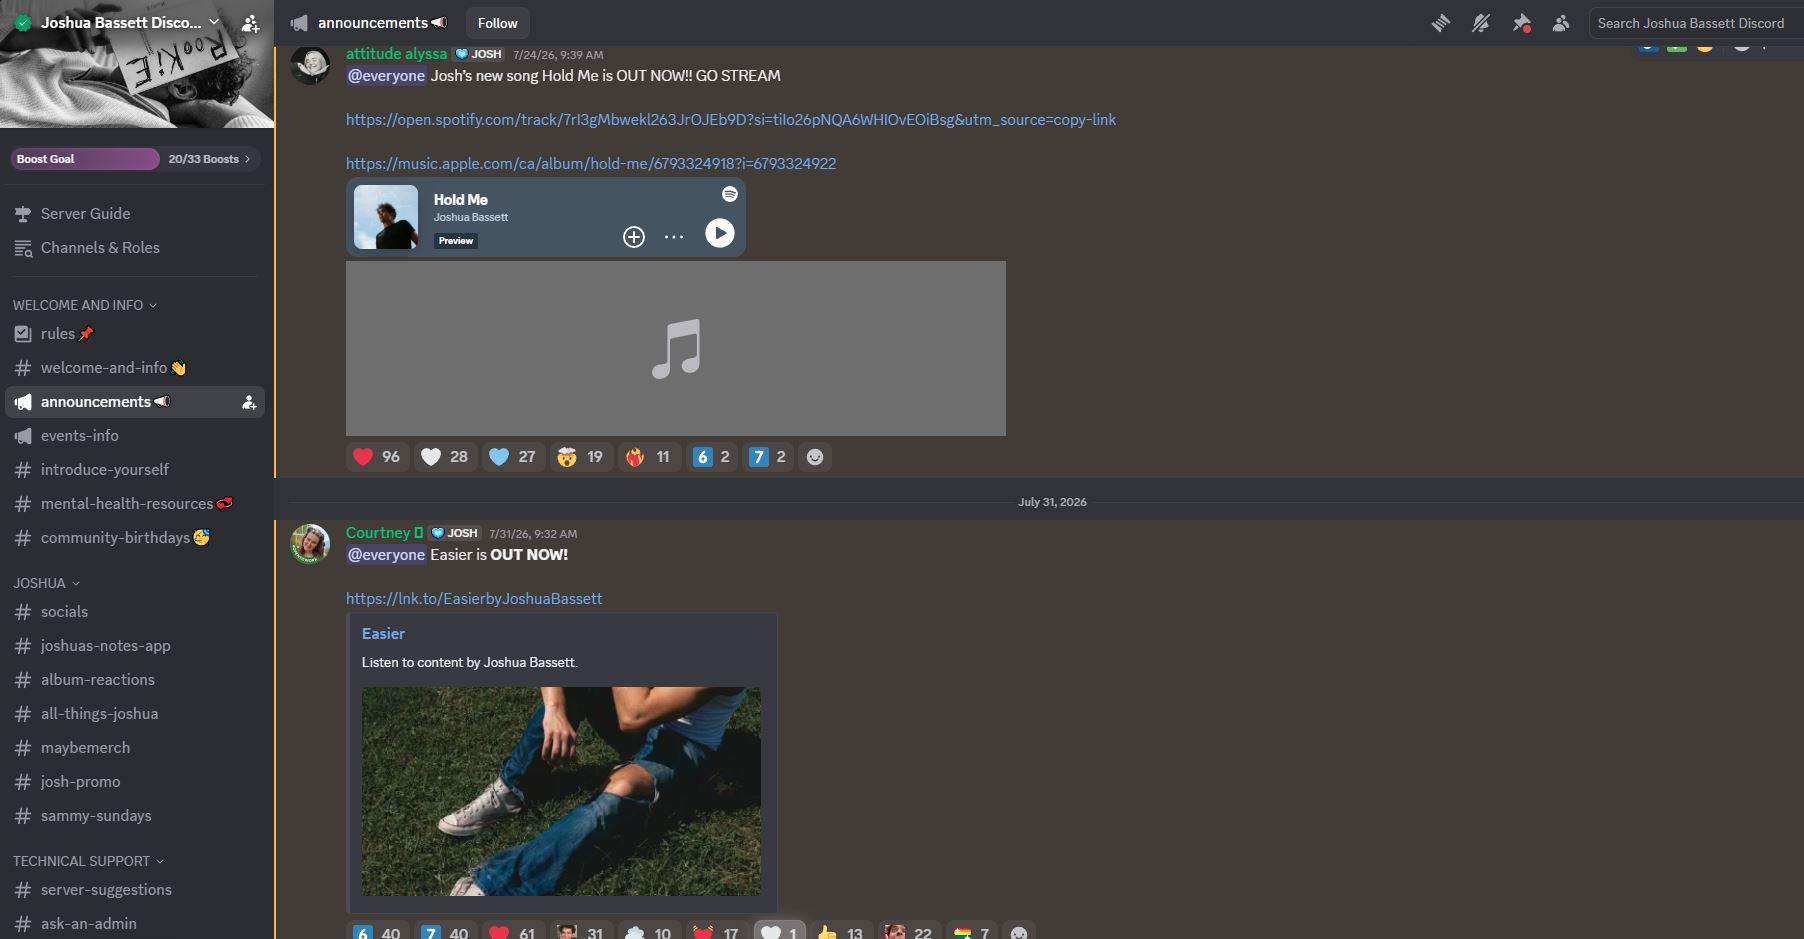Click invite people icon beside server name
The height and width of the screenshot is (939, 1804).
click(251, 22)
